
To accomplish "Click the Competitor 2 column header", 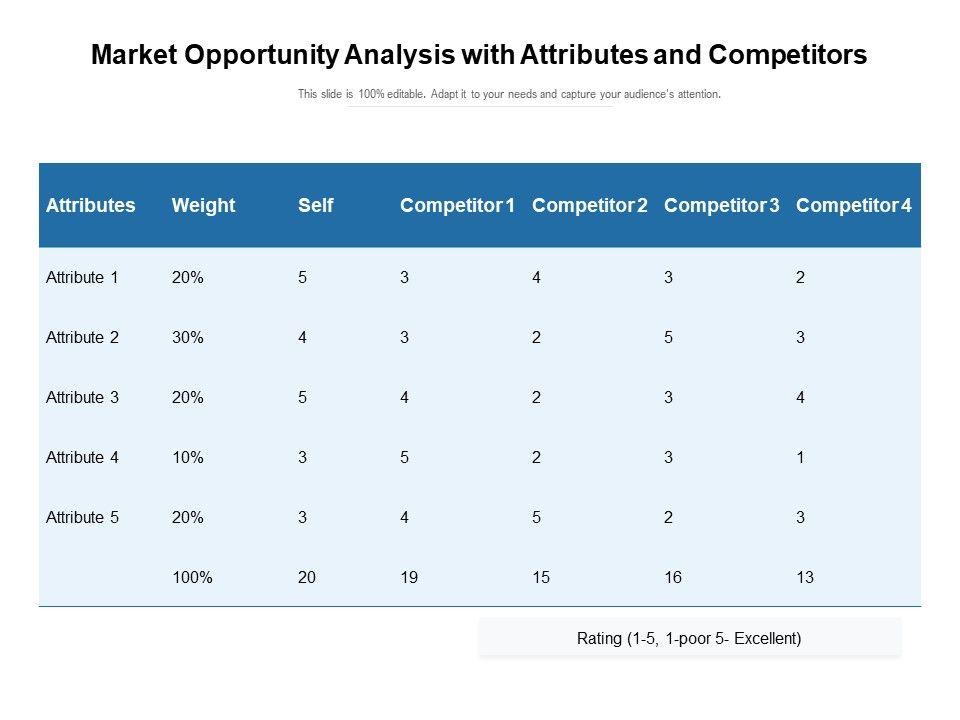I will (590, 206).
